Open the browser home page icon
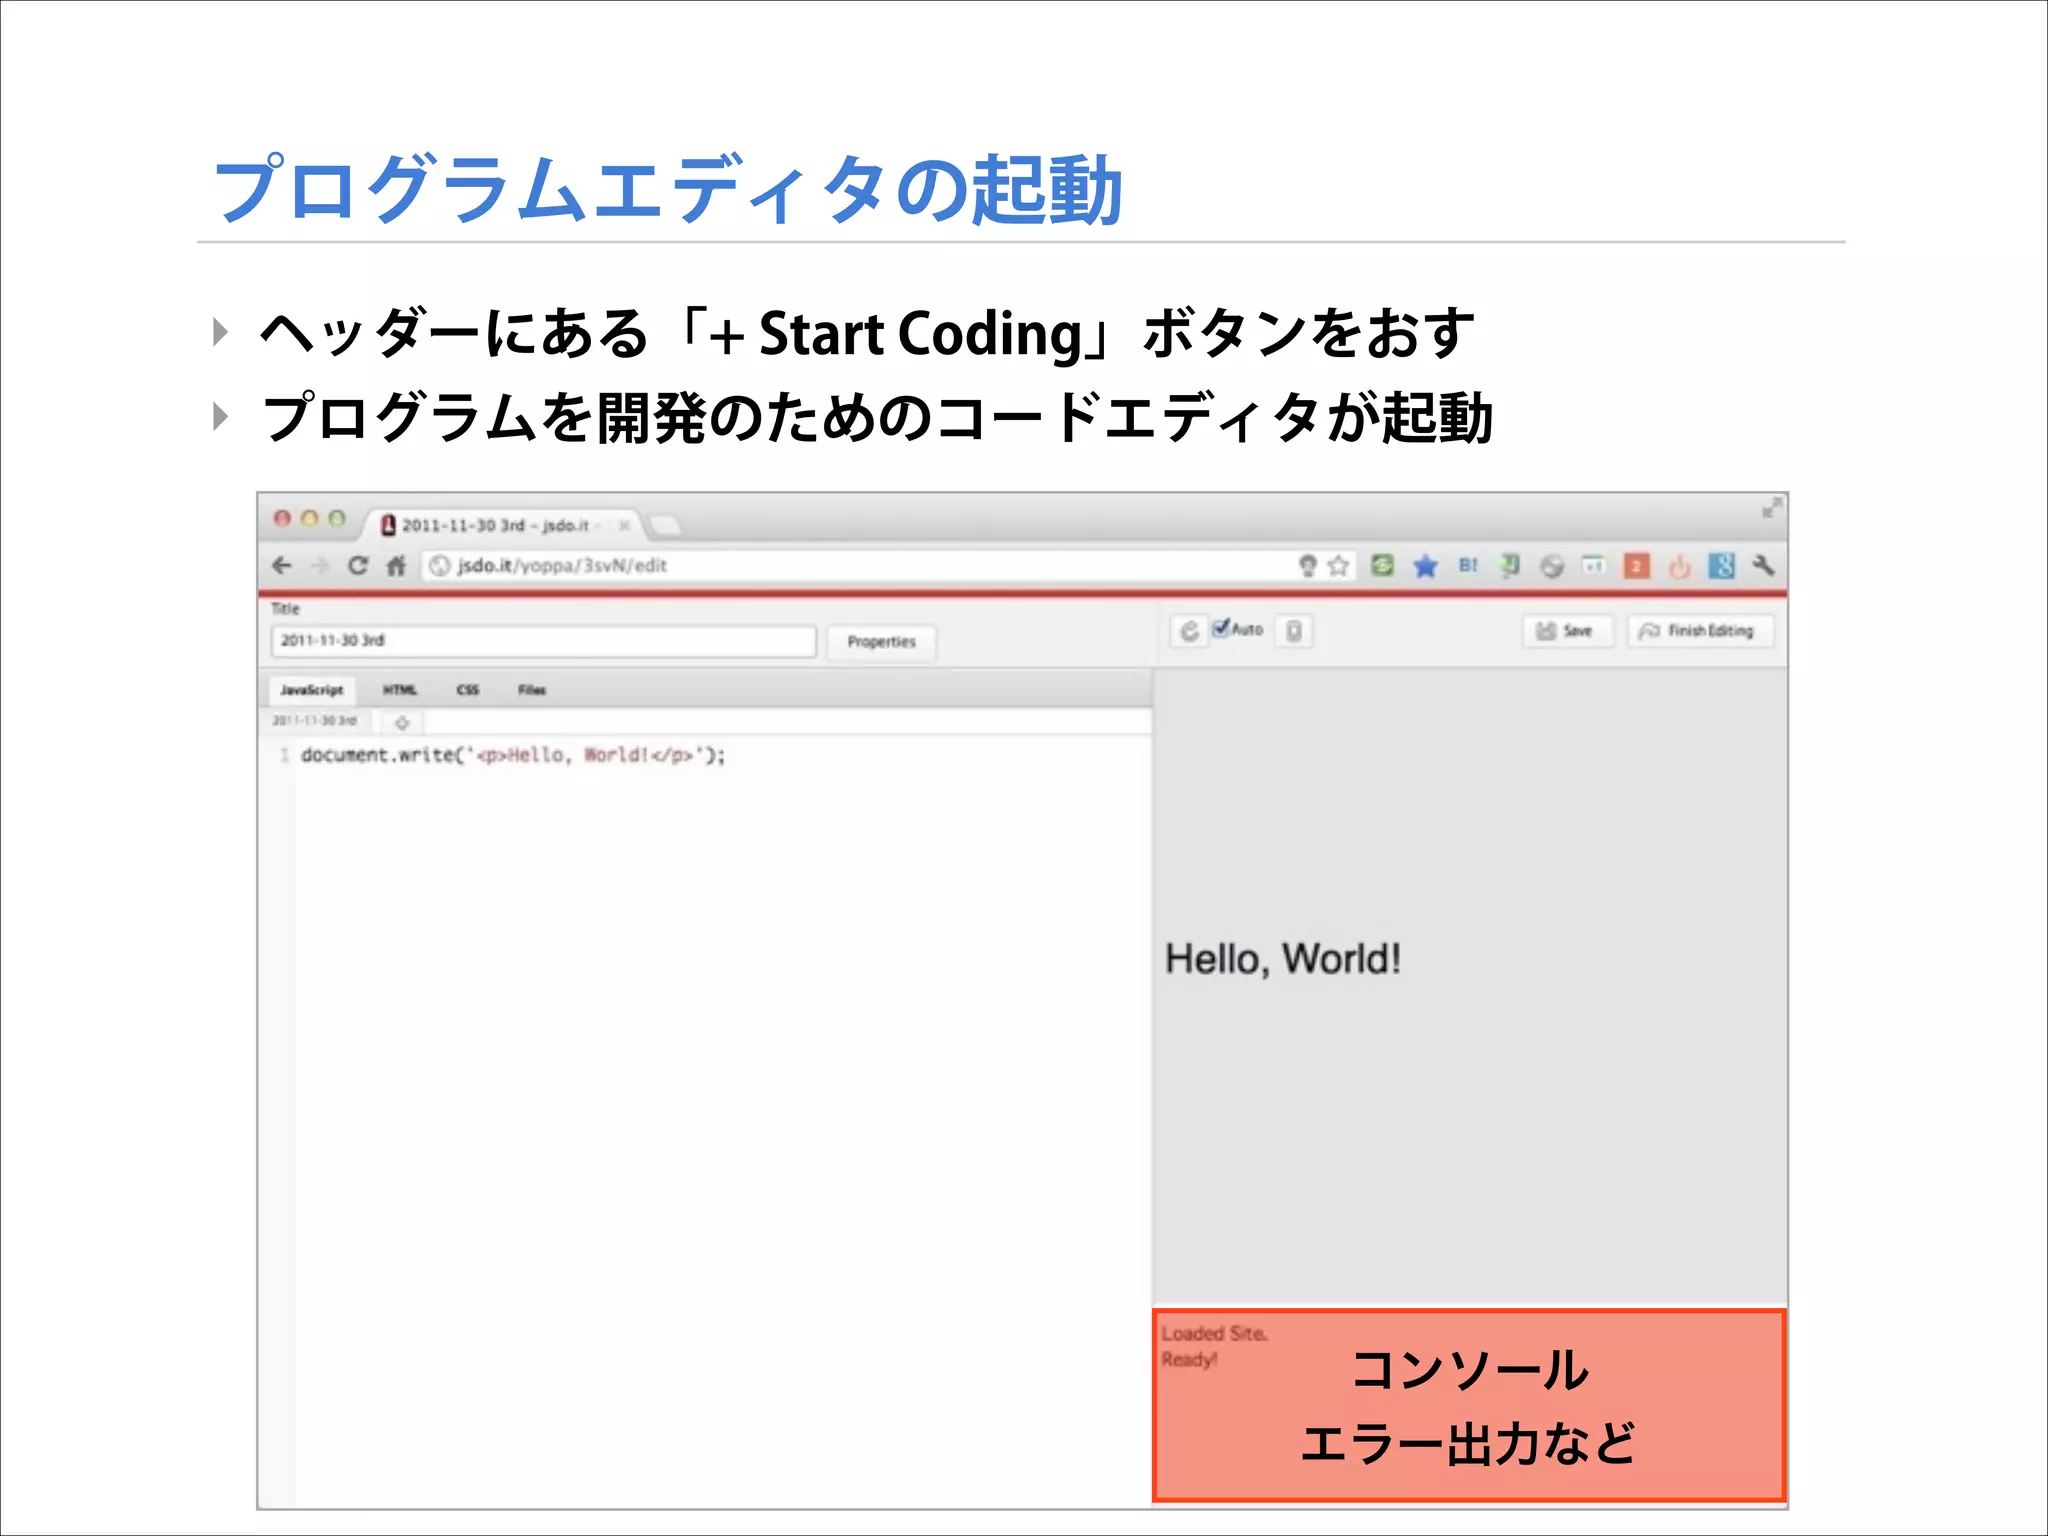Screen dimensions: 2048x1536 click(396, 566)
